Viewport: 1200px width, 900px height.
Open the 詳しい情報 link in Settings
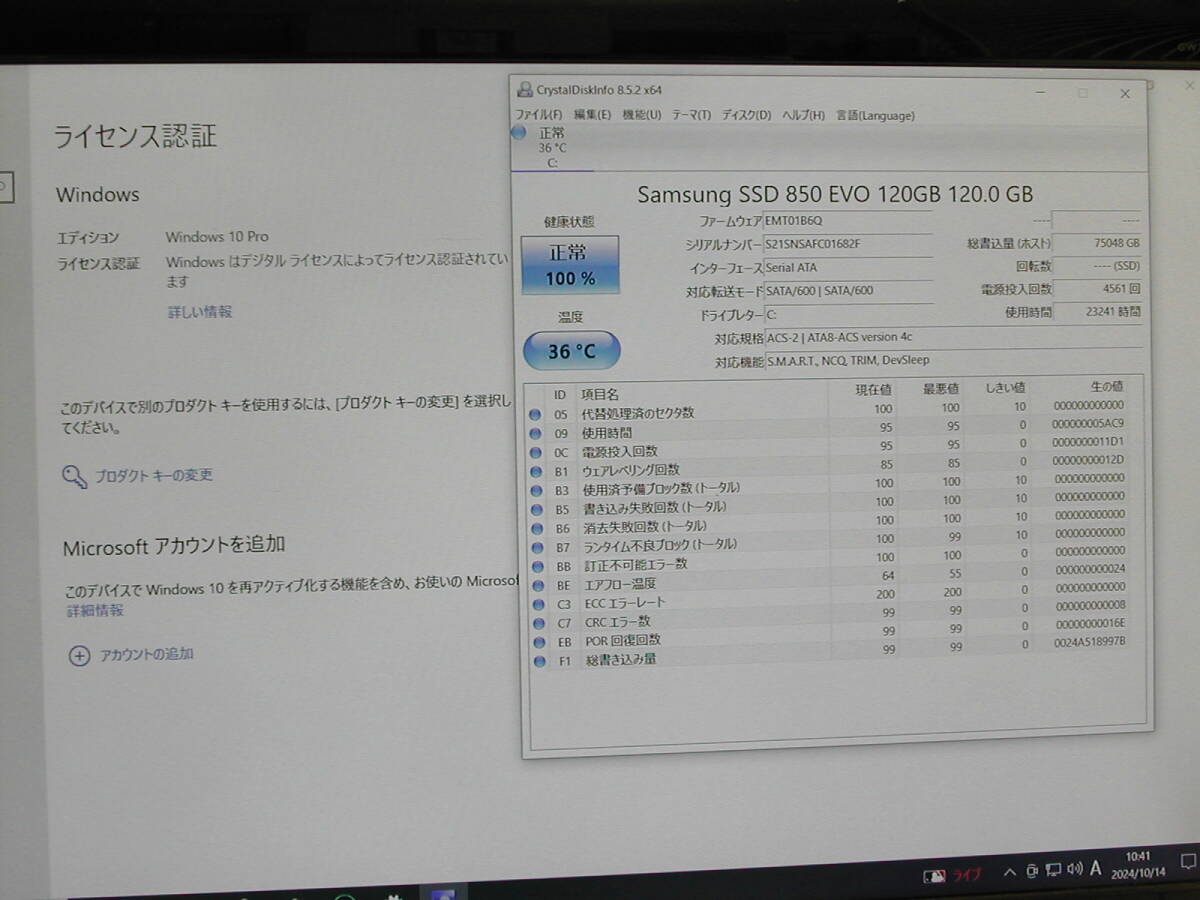[x=200, y=312]
